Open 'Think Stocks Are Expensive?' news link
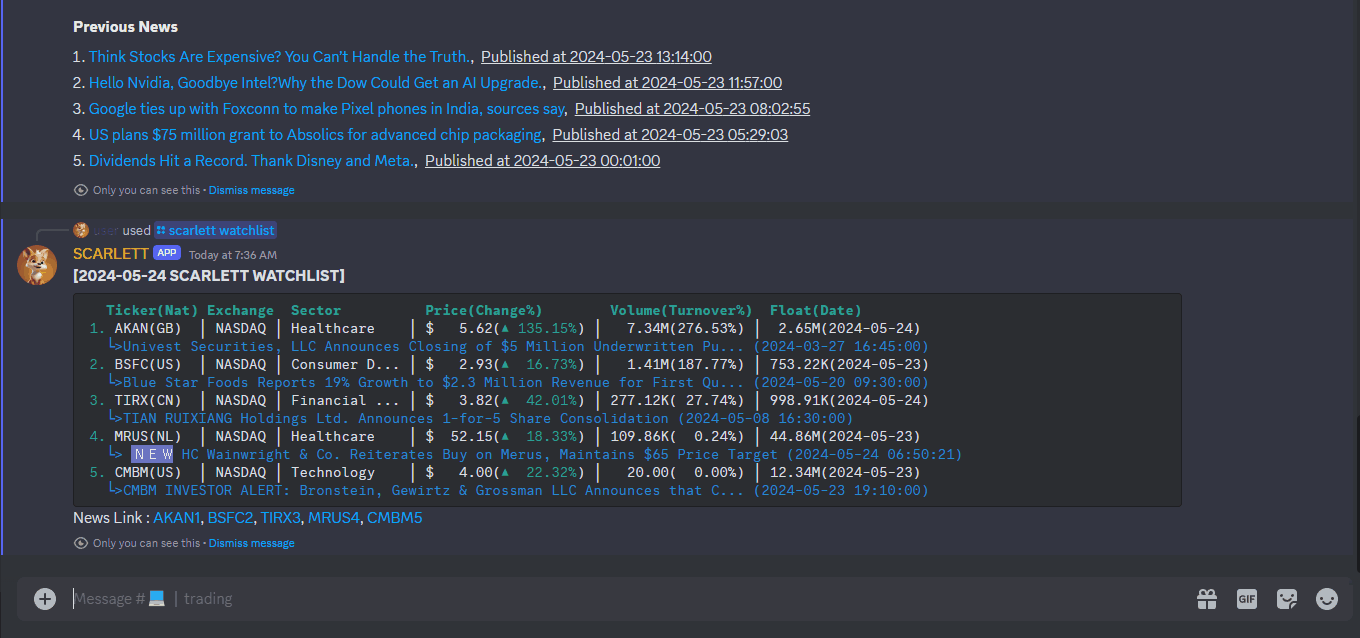Screen dimensions: 1360x638 tap(279, 57)
